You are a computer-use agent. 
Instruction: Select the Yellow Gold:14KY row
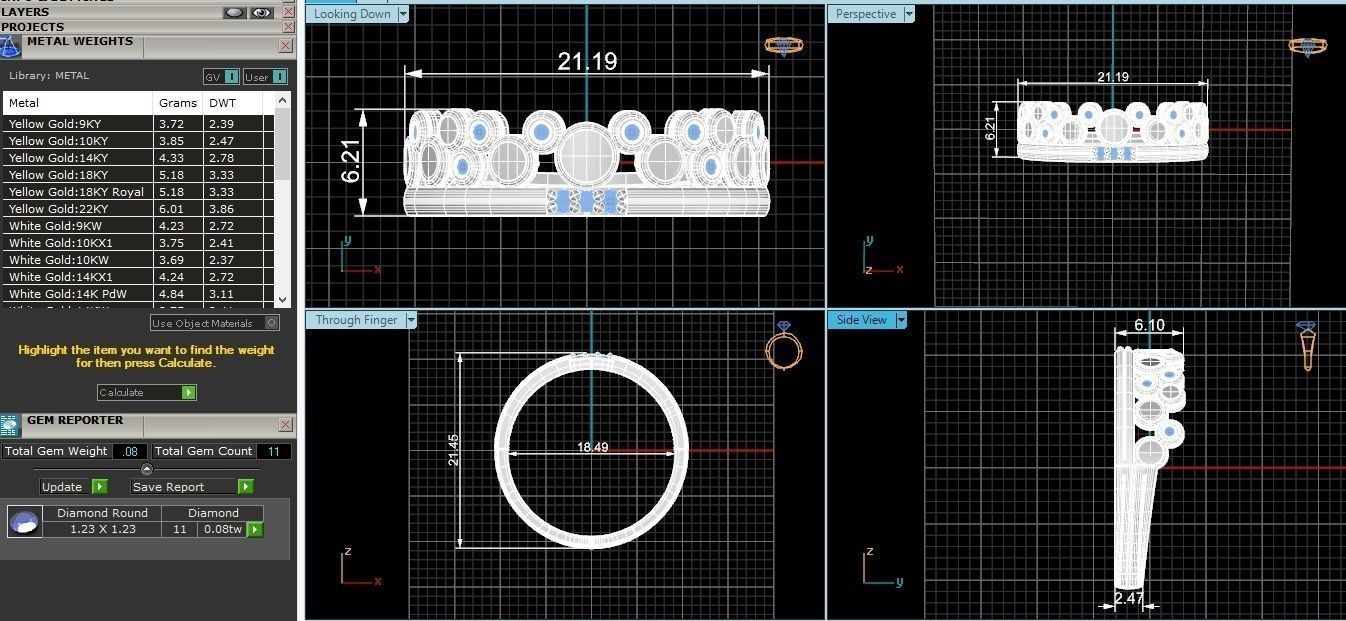click(139, 158)
